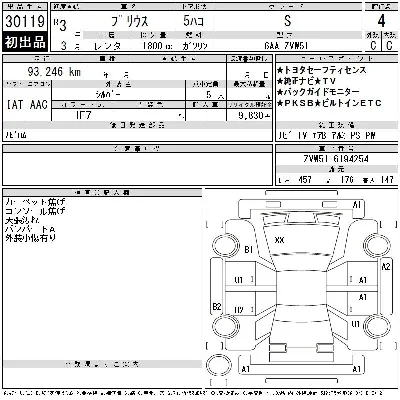Viewport: 400px width, 400px height.
Task: Click the spare tire circle below the car
Action: 219,364
